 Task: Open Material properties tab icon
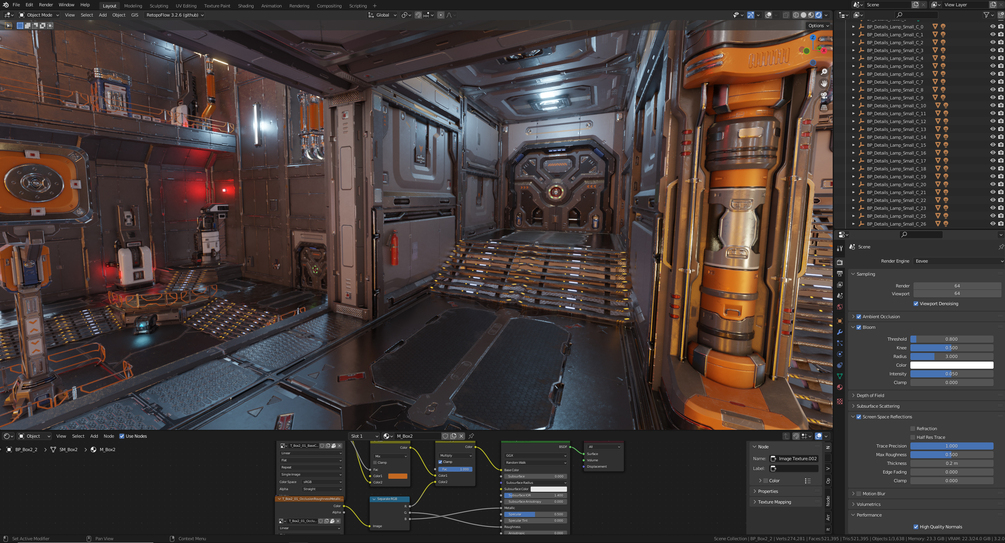pyautogui.click(x=840, y=388)
